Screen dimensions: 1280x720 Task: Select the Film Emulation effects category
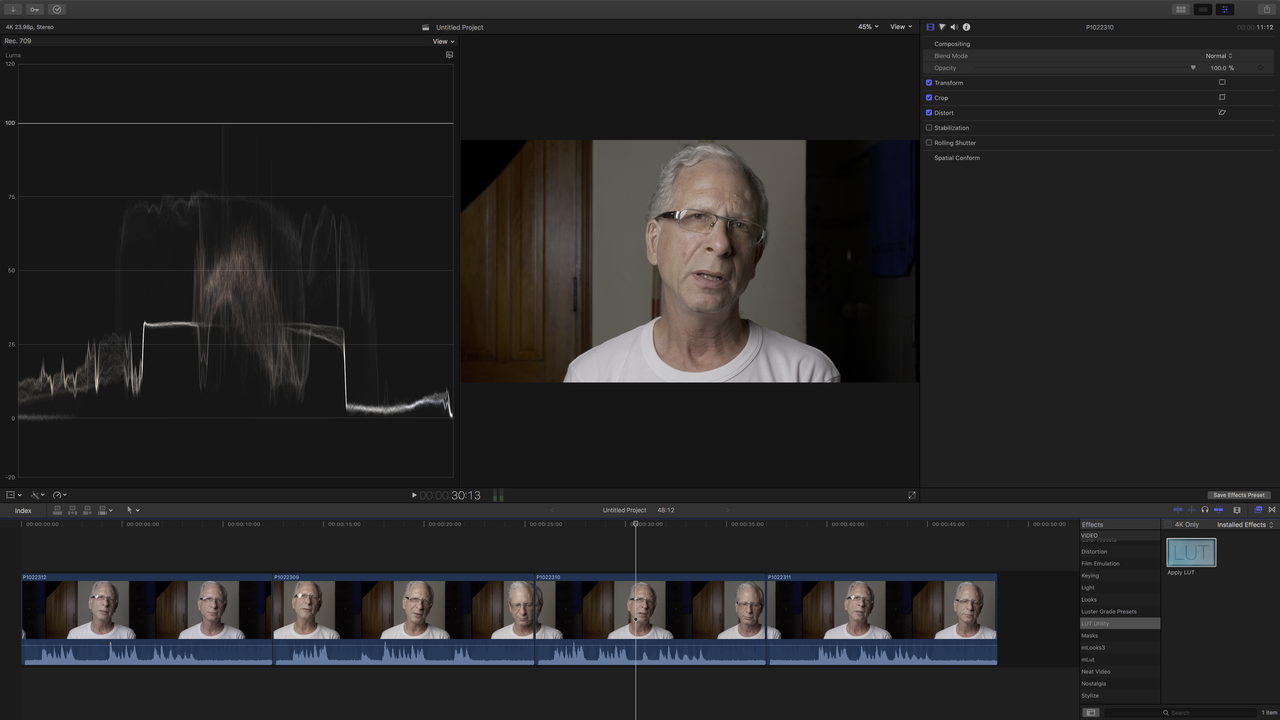pyautogui.click(x=1100, y=564)
